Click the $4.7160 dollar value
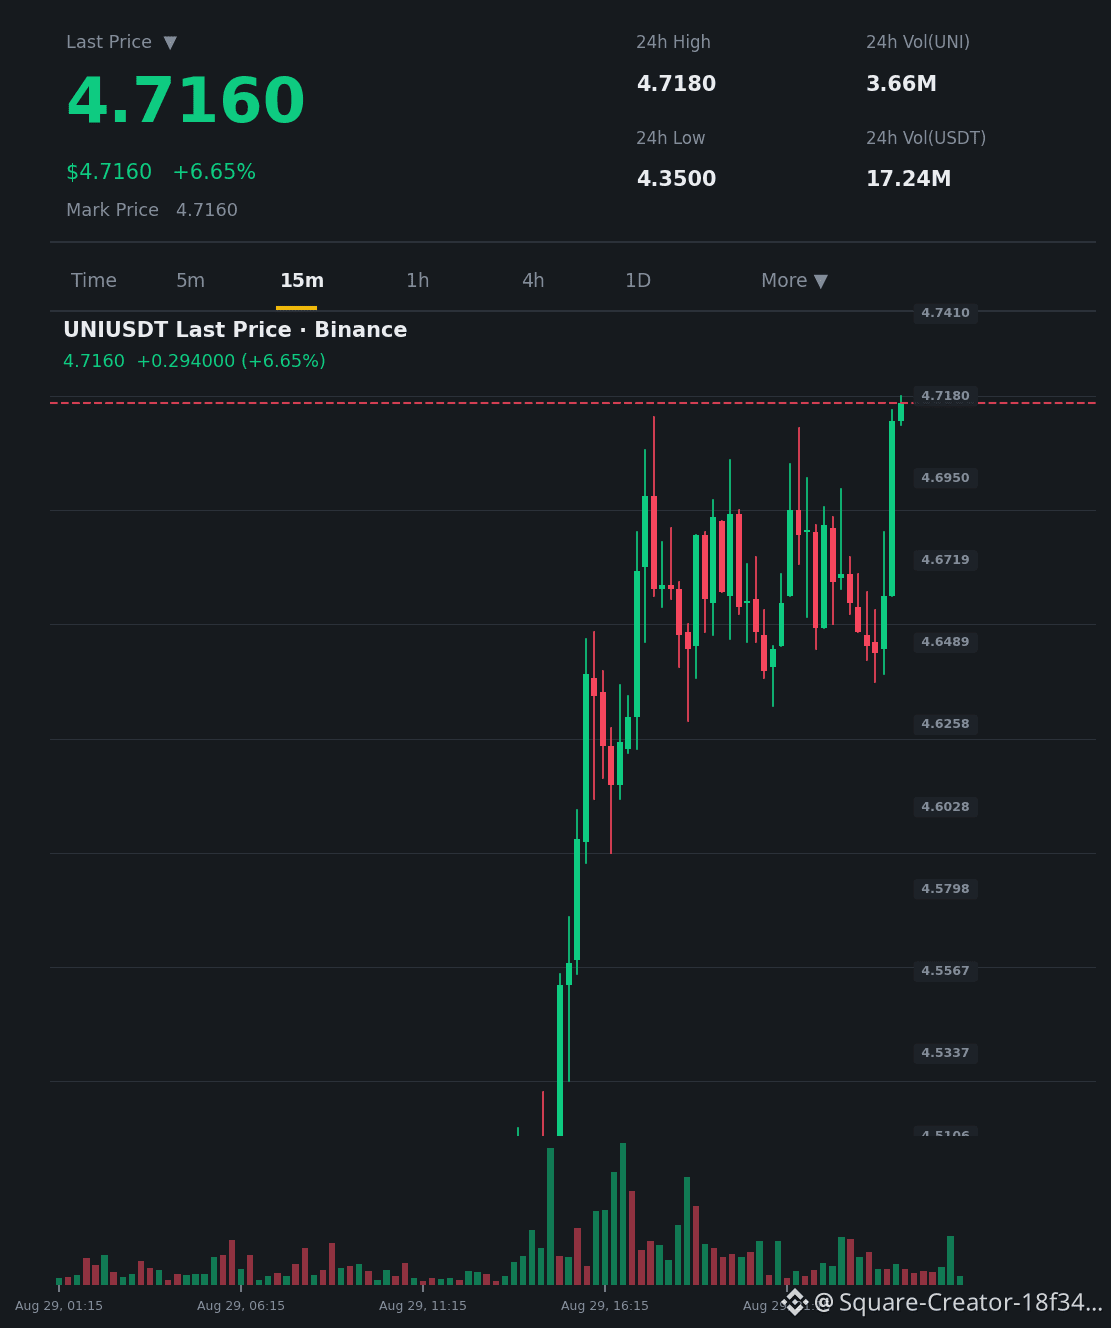 tap(109, 172)
